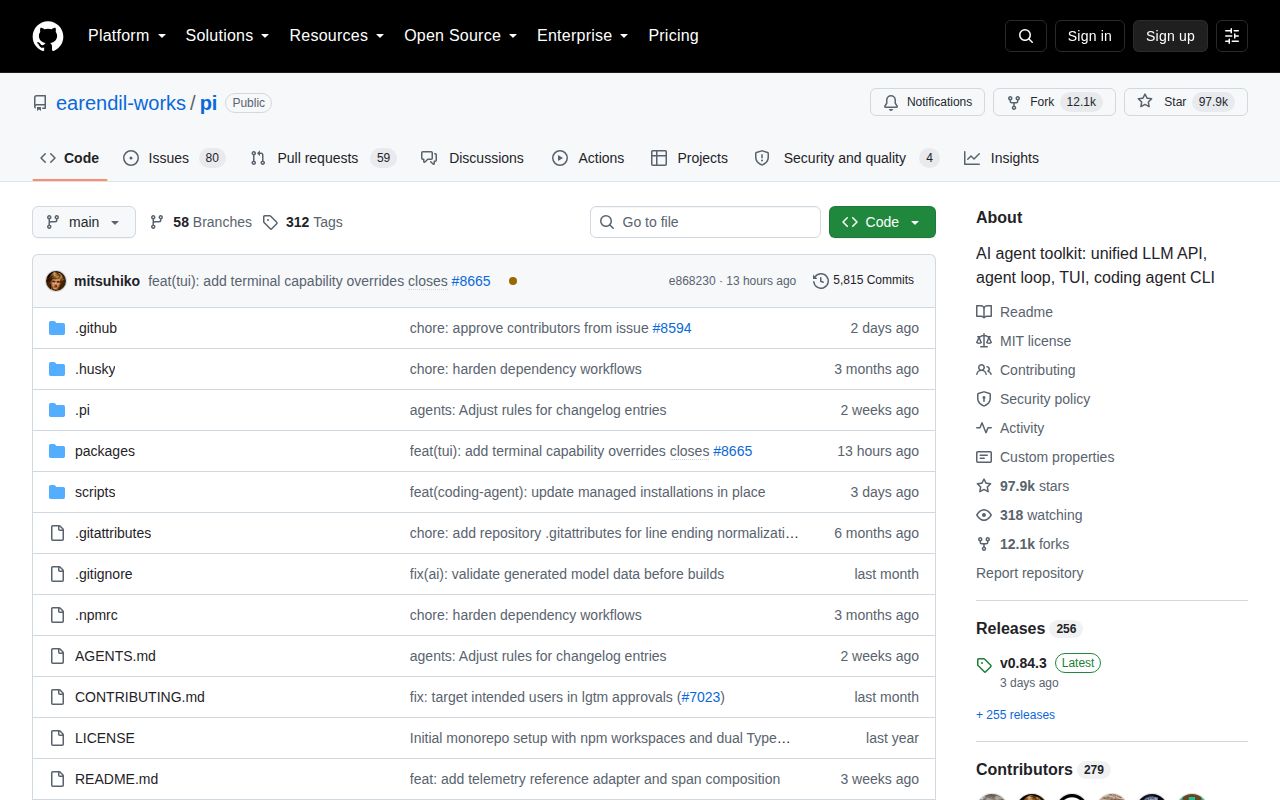Click the fork icon next to 12.1k forks
The width and height of the screenshot is (1280, 800).
984,544
